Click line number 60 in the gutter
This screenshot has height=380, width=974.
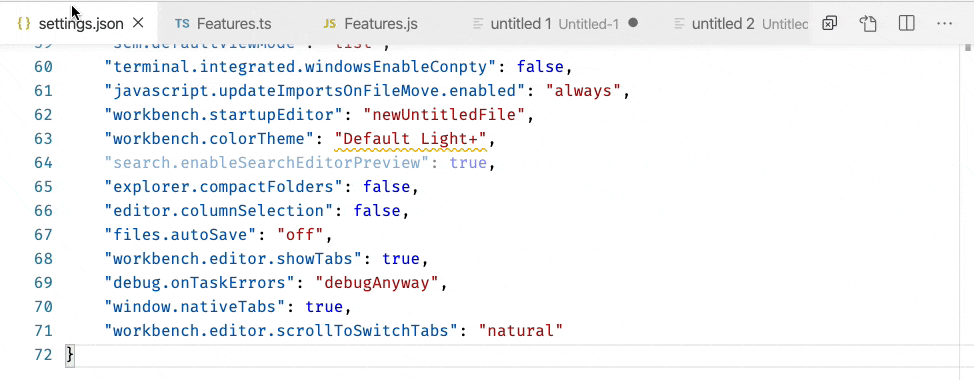pos(43,66)
